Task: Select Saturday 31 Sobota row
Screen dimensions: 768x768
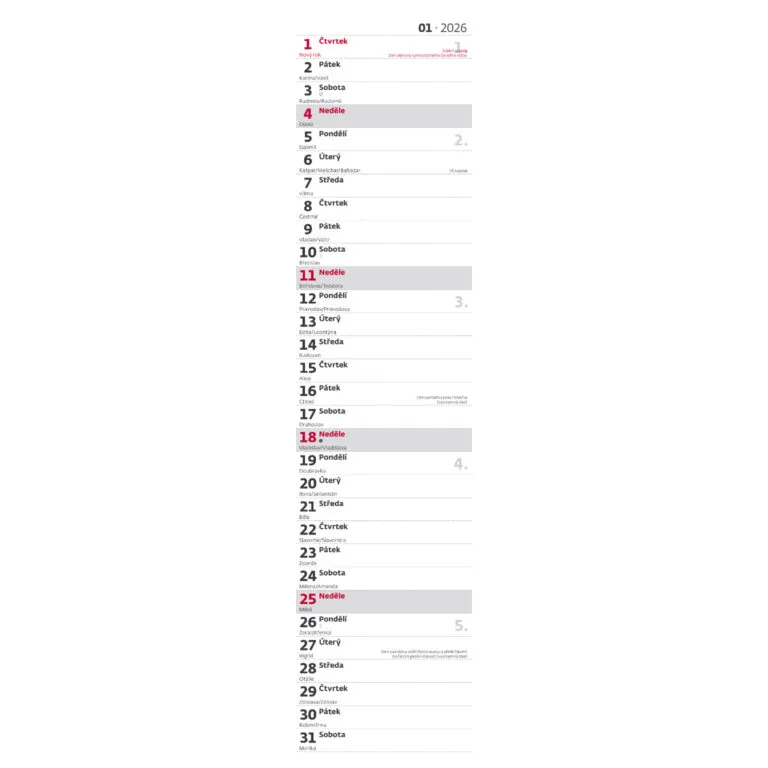Action: 384,739
